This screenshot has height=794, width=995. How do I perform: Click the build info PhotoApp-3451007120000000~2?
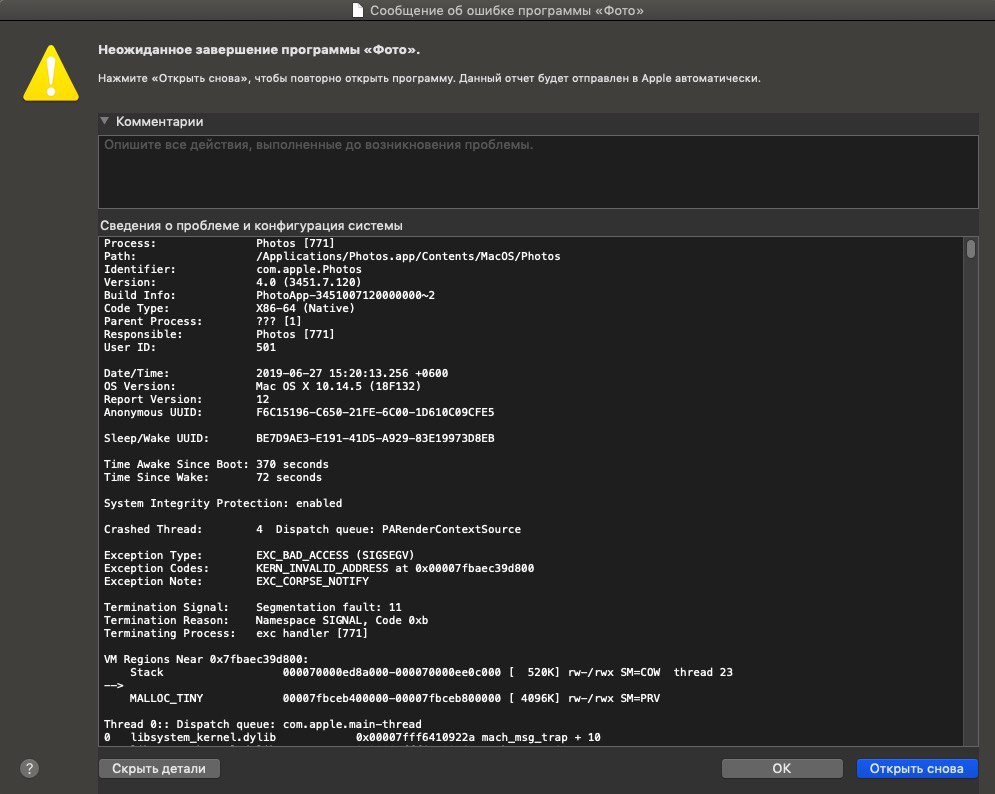pos(345,295)
